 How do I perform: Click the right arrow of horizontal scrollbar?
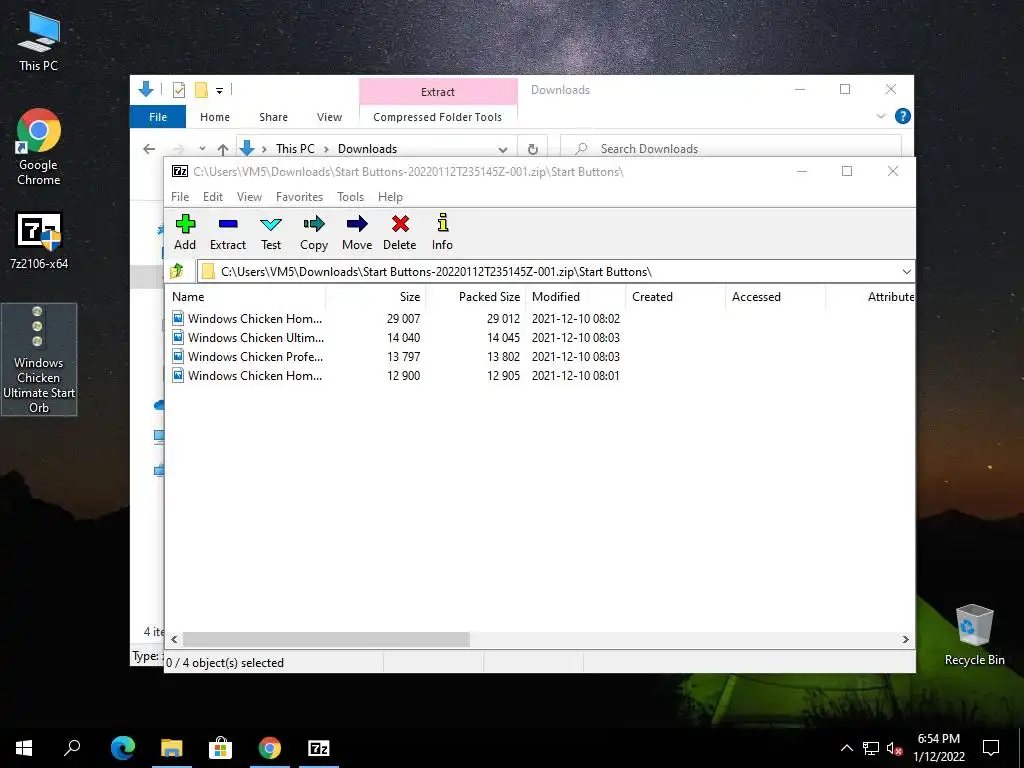click(x=906, y=639)
